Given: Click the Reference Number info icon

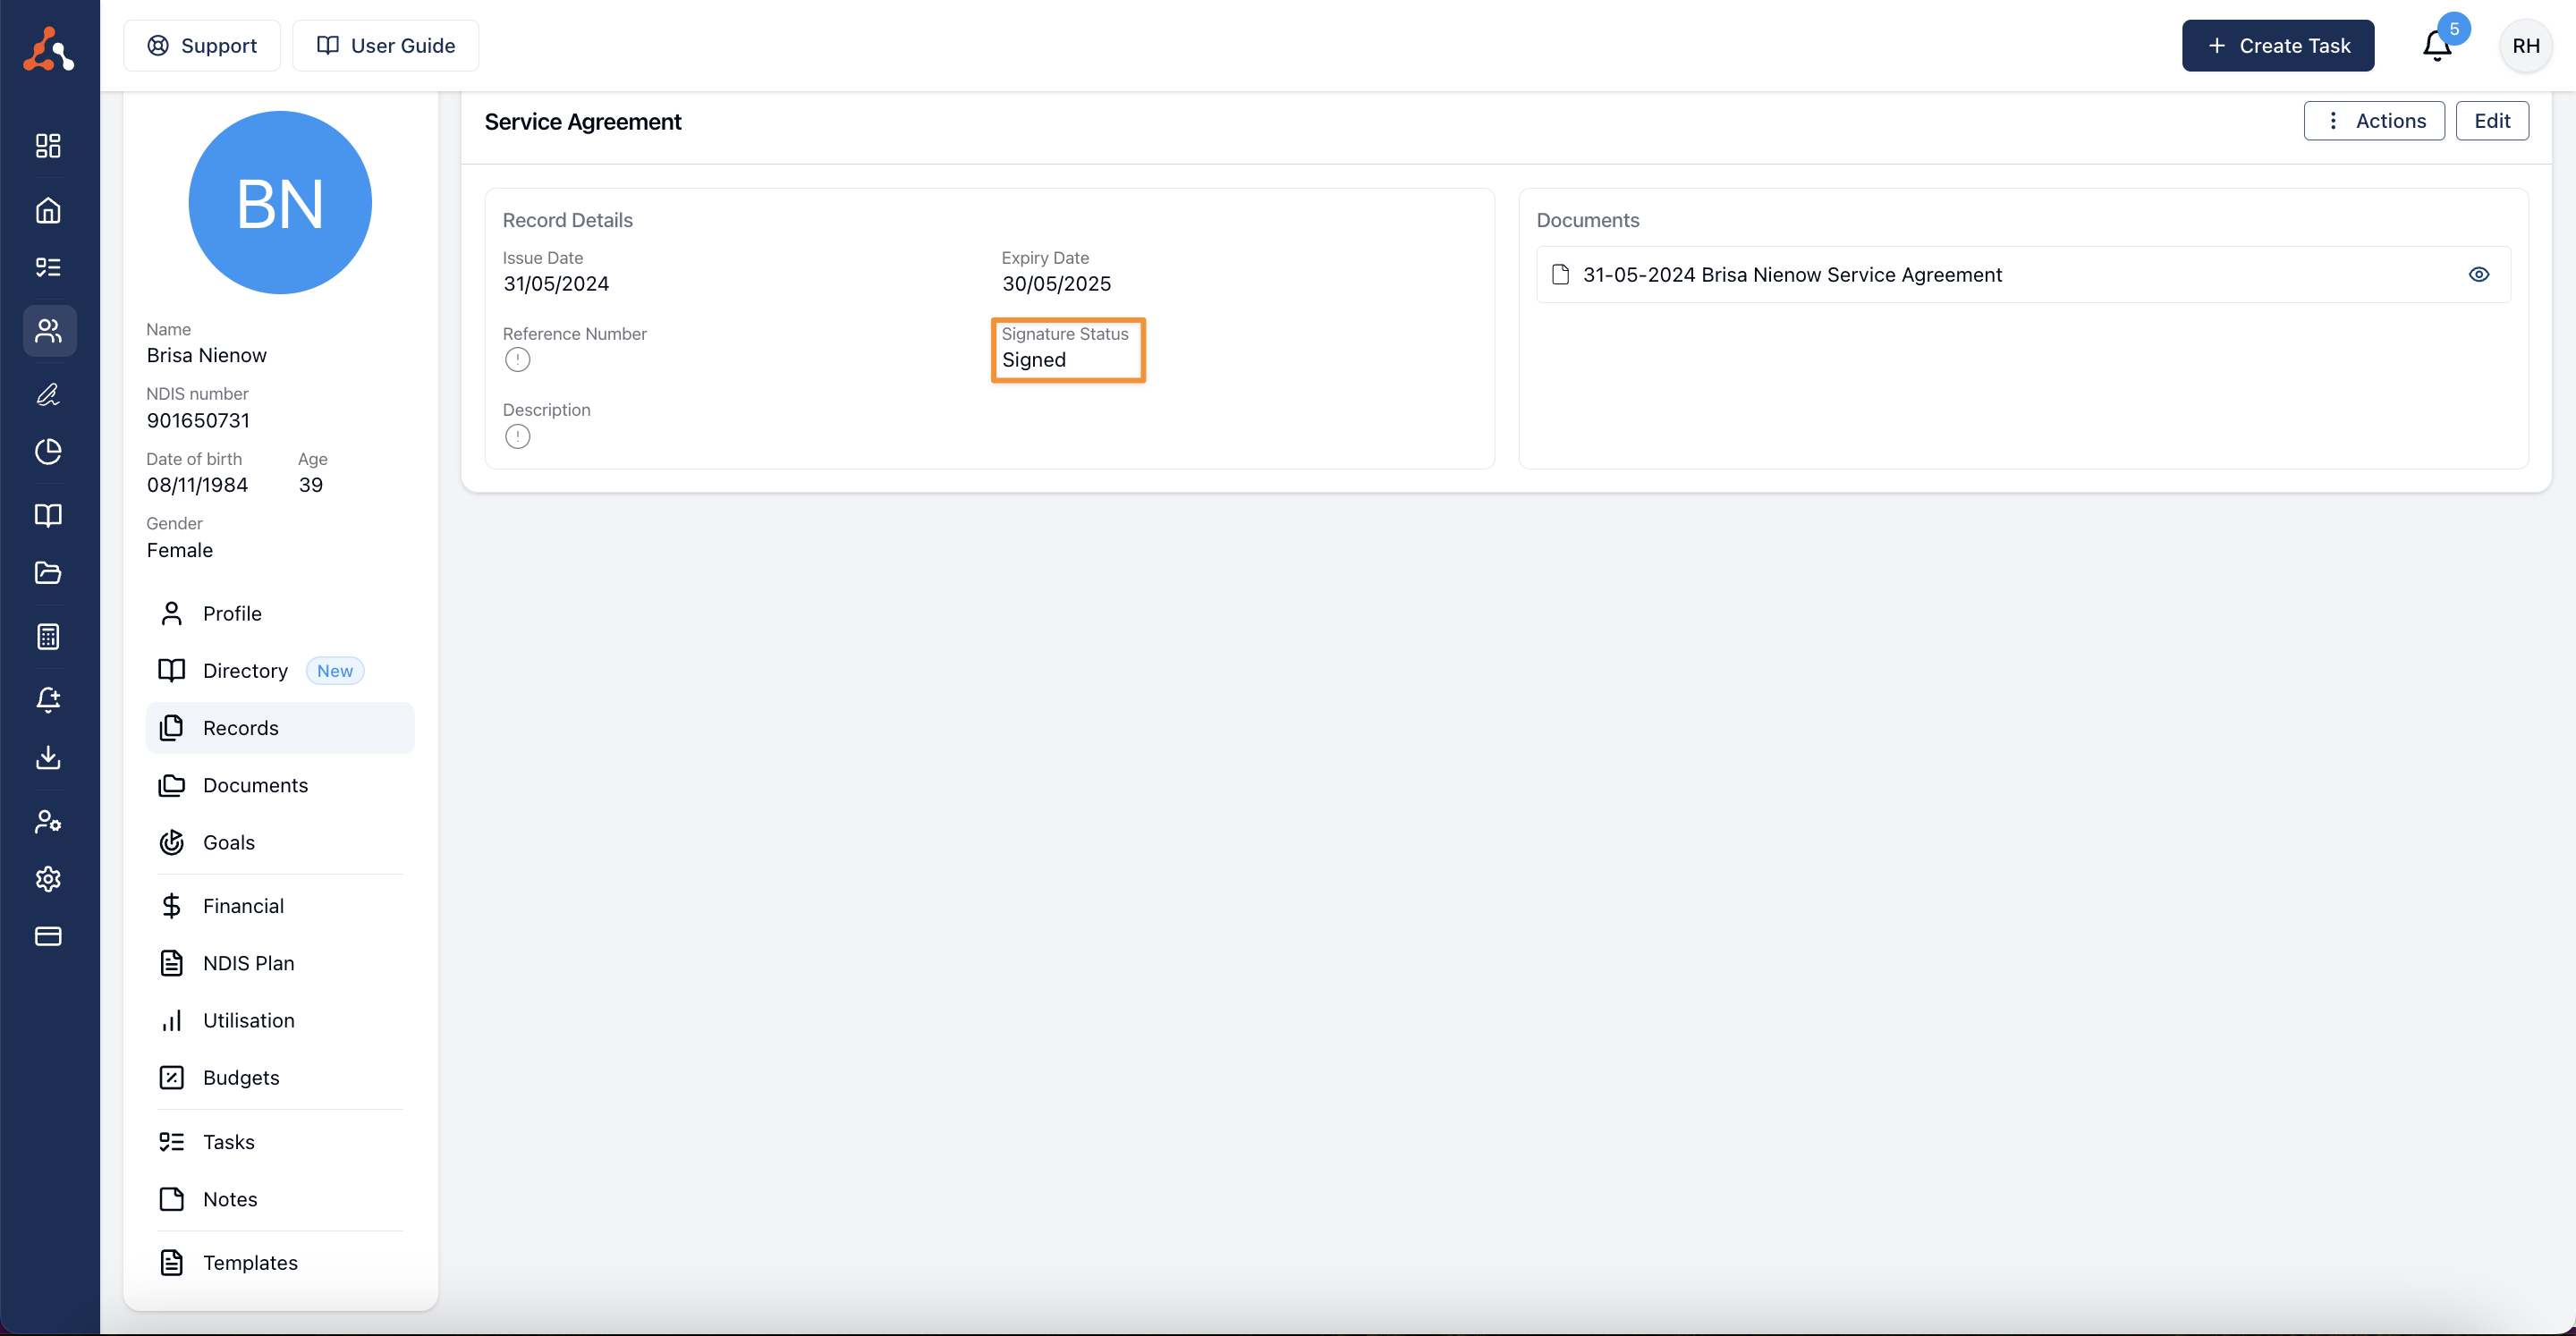Looking at the screenshot, I should [517, 360].
